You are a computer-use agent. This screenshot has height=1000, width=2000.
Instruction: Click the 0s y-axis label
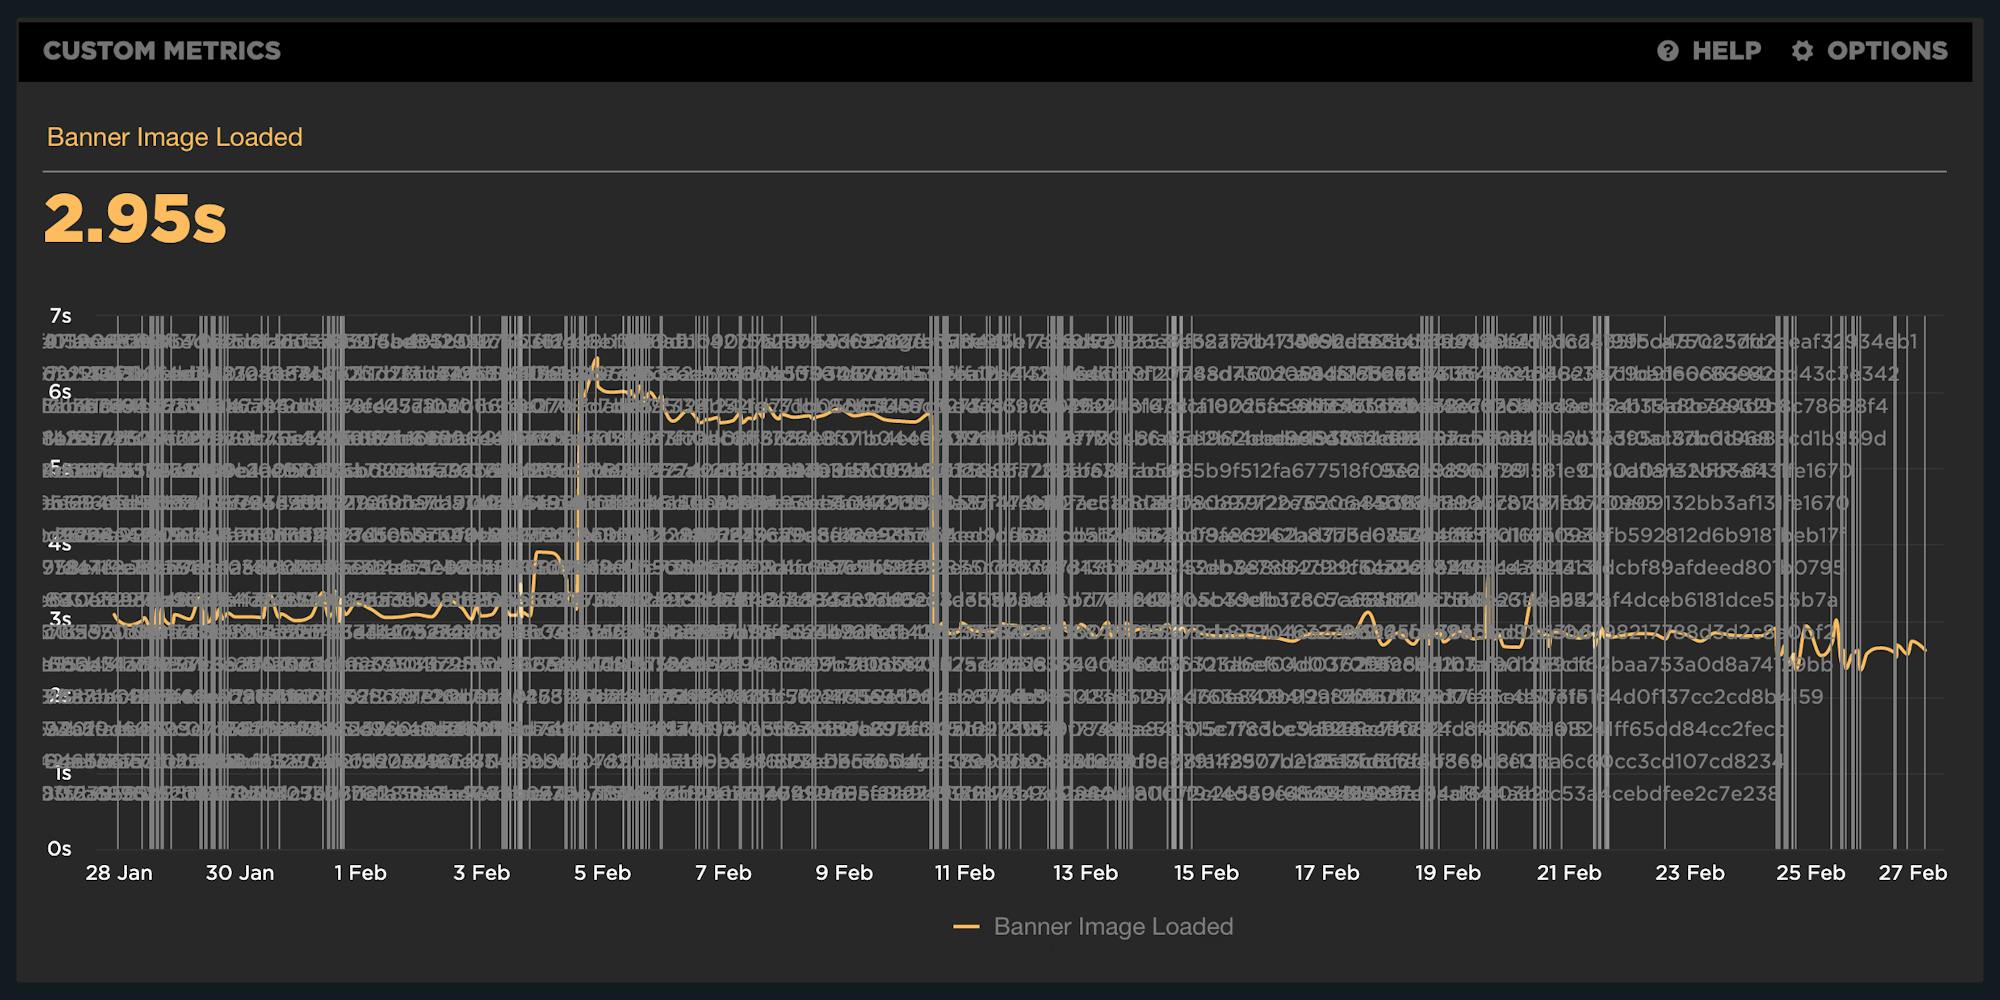(60, 849)
